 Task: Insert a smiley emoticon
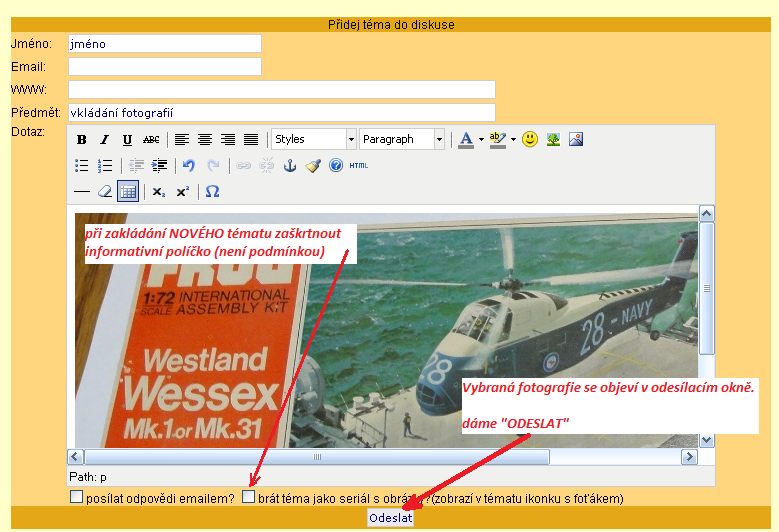coord(530,139)
